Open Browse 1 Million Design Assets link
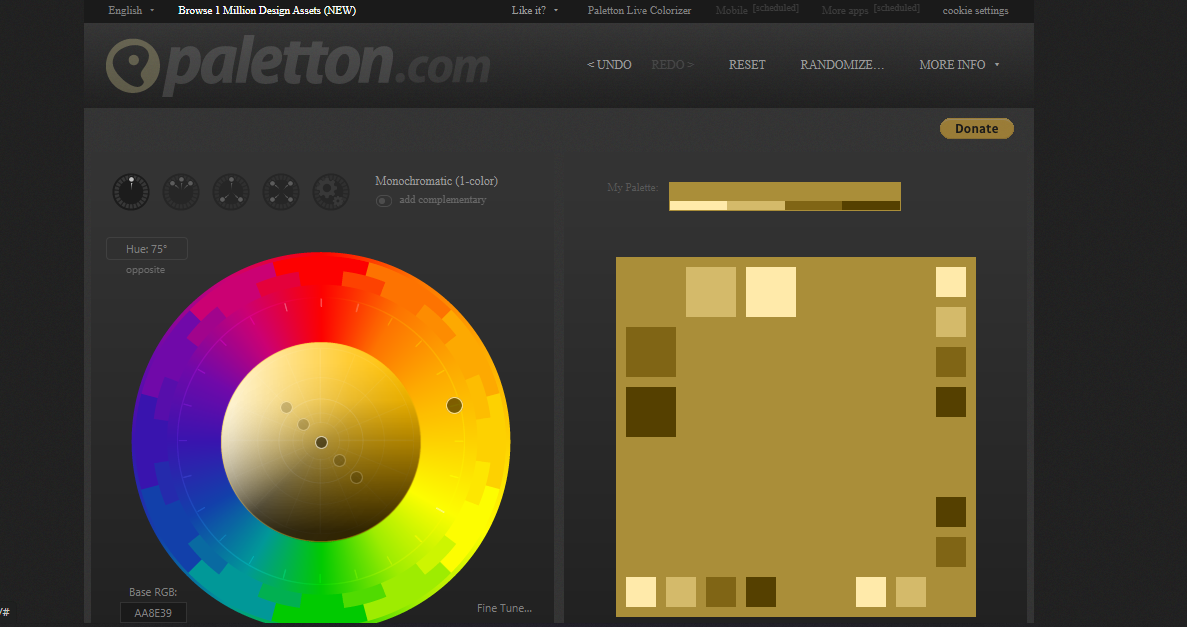Screen dimensions: 1187x627 tap(266, 11)
